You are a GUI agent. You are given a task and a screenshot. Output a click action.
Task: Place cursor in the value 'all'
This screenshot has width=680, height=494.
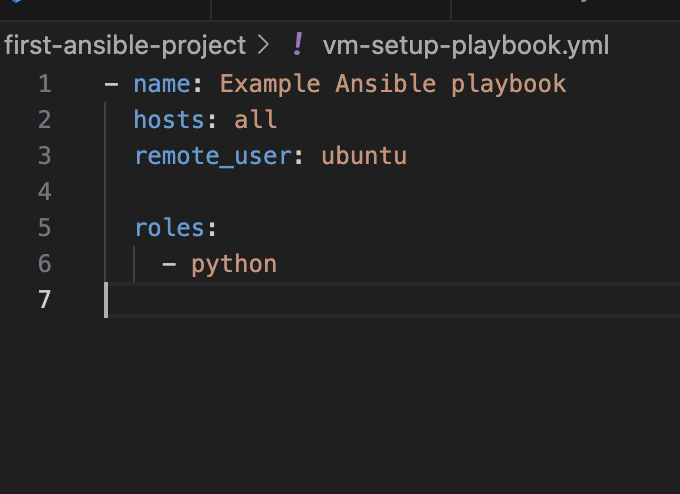(255, 120)
